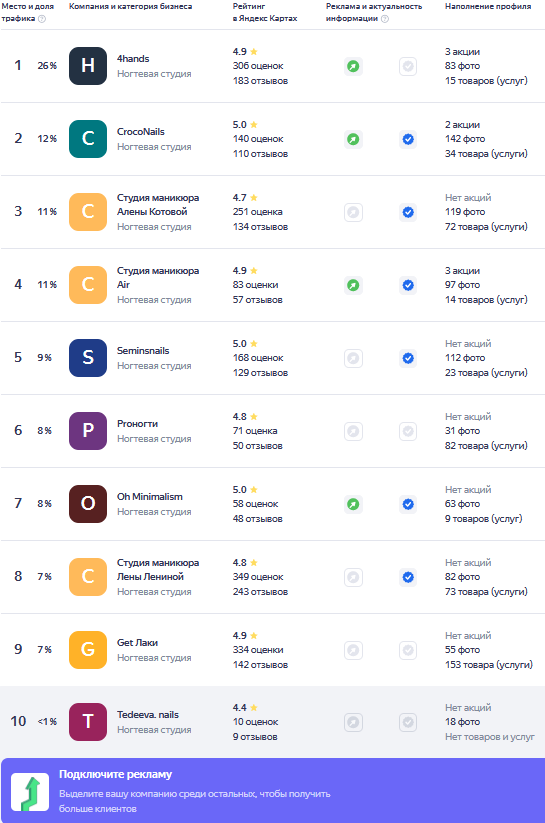Image resolution: width=545 pixels, height=823 pixels.
Task: Click 'Наполнение профиля' column header
Action: pyautogui.click(x=488, y=6)
